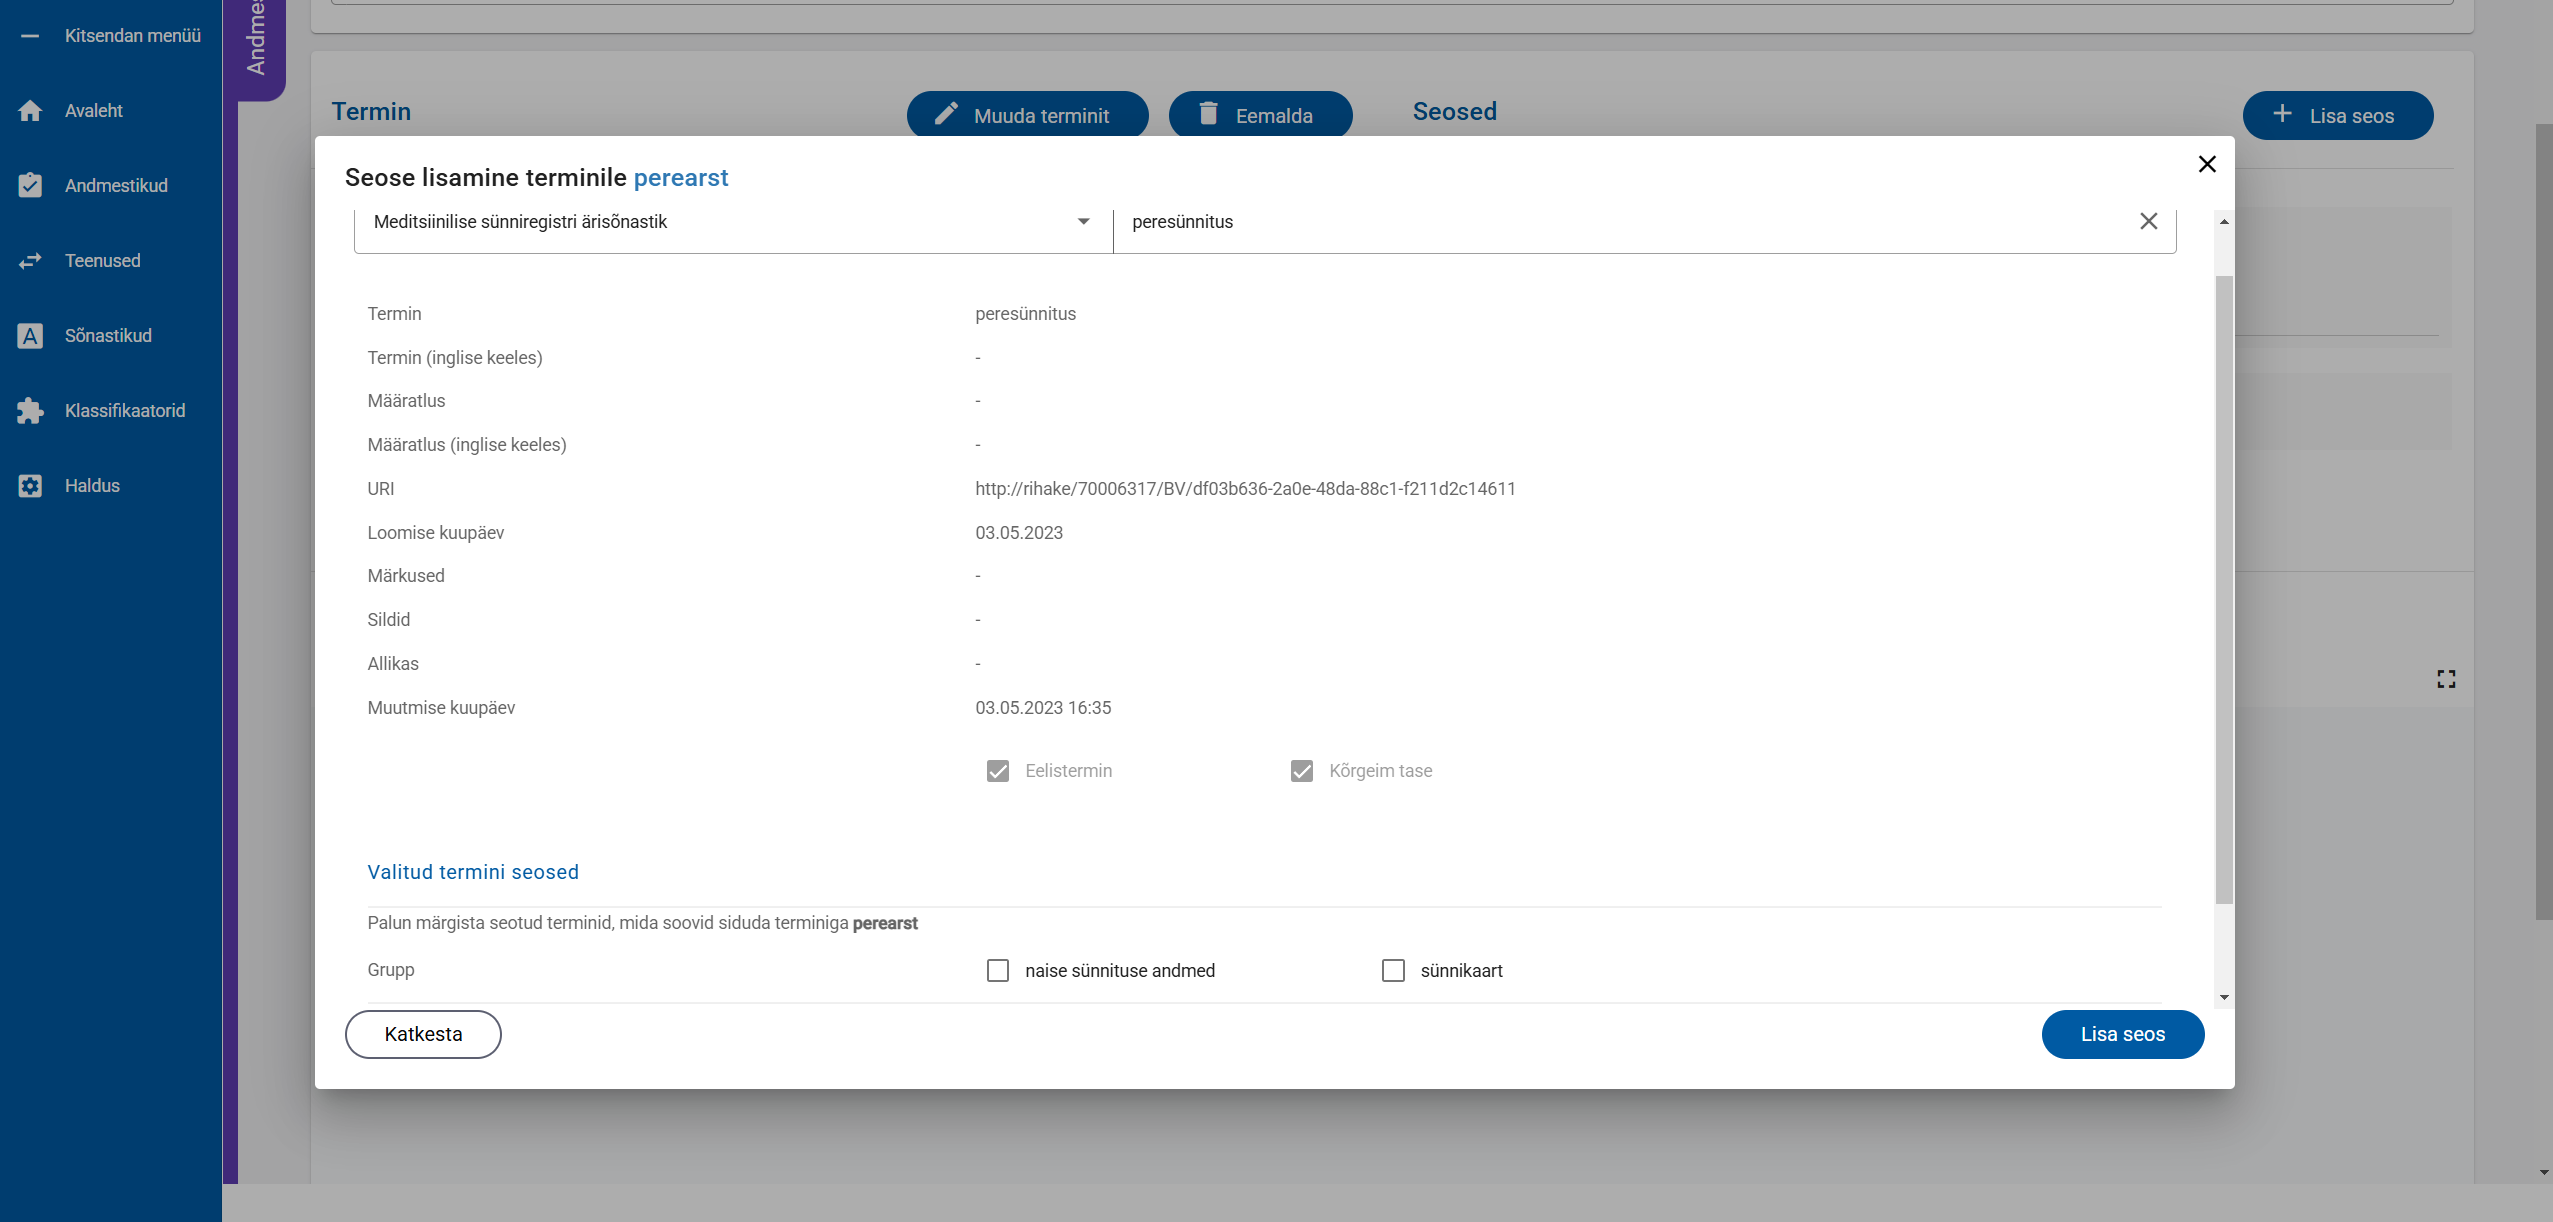Screen dimensions: 2553x1222
Task: Click the Klassifikaatorid puzzle icon
Action: [30, 411]
